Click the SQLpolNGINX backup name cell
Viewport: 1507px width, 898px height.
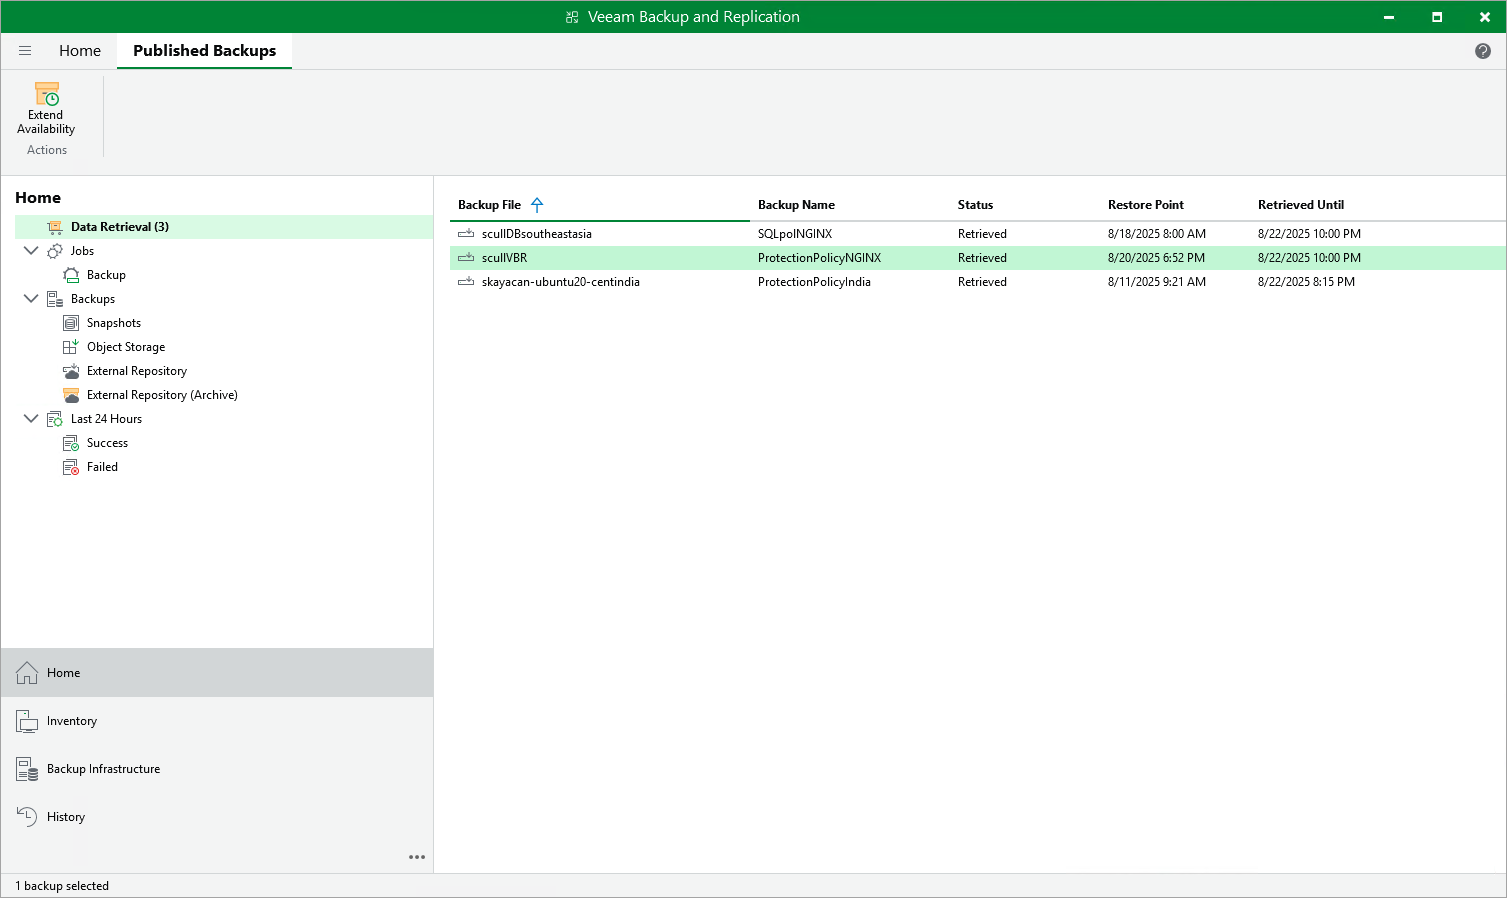pyautogui.click(x=795, y=234)
